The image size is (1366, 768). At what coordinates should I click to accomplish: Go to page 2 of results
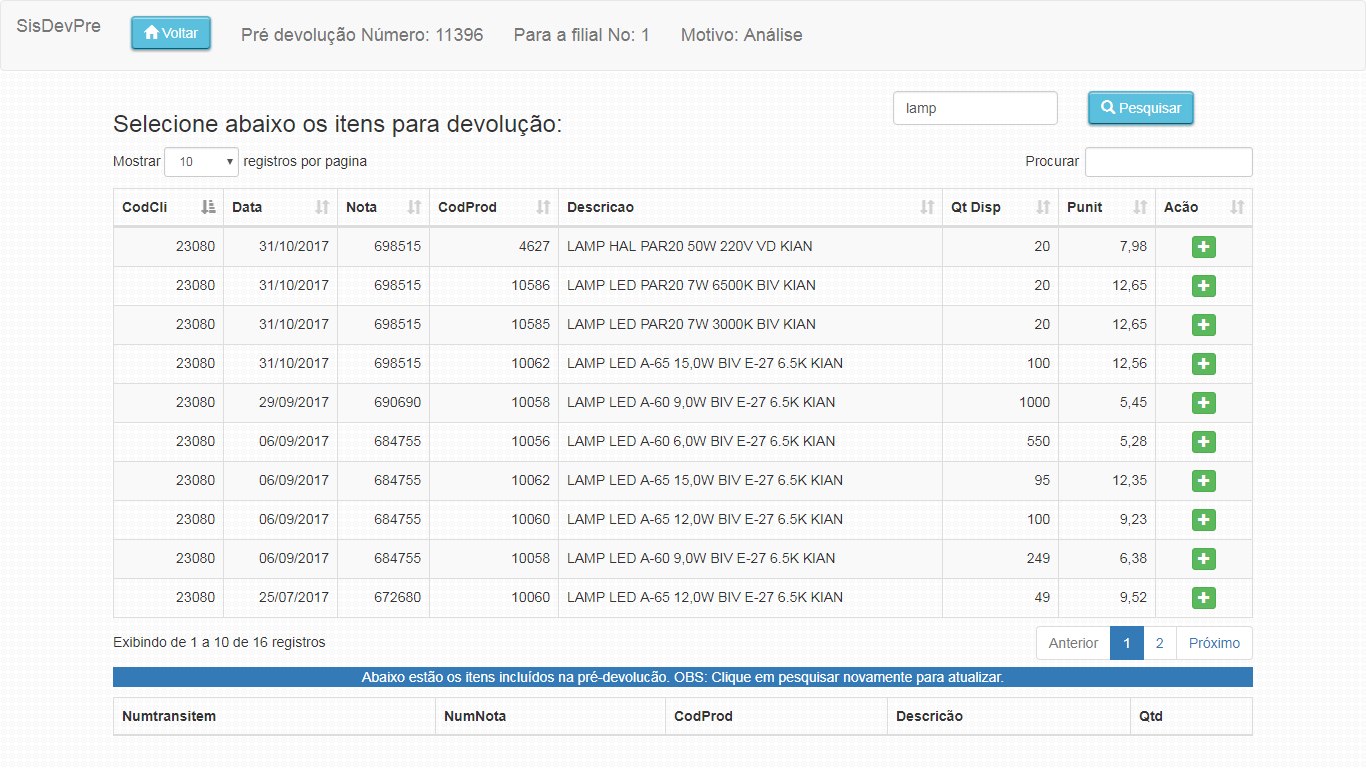pyautogui.click(x=1159, y=643)
